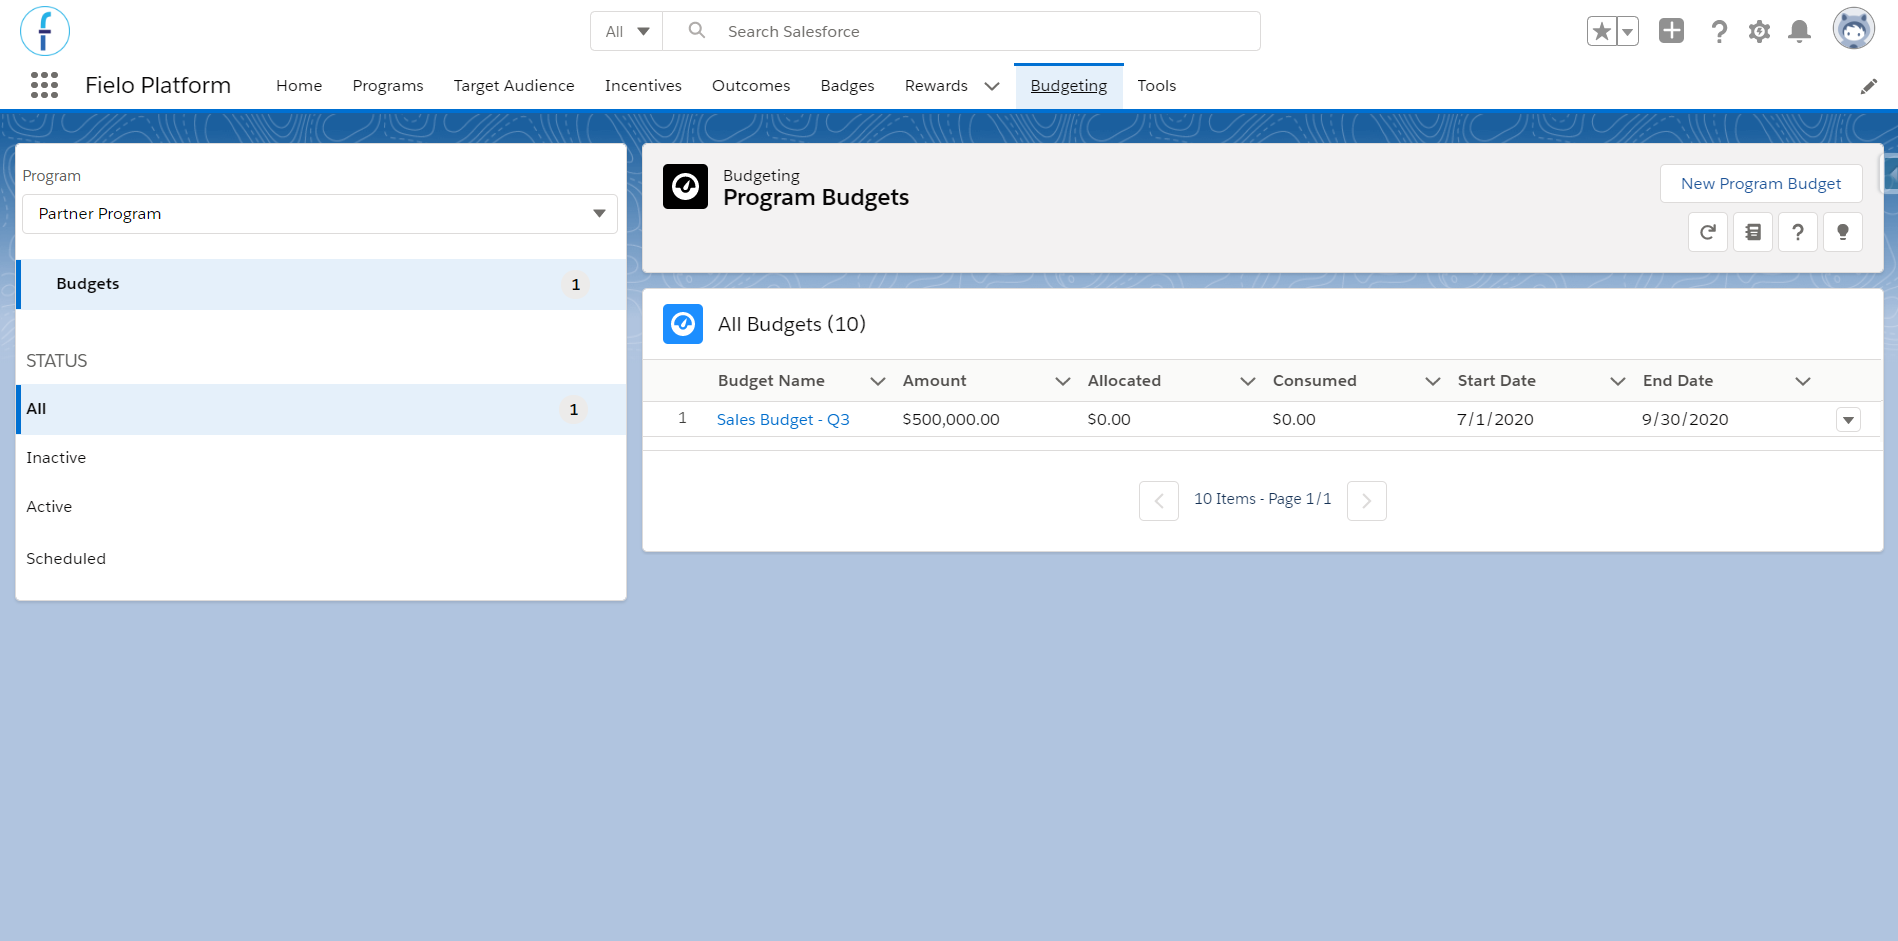
Task: Open the Rewards tab
Action: coord(936,86)
